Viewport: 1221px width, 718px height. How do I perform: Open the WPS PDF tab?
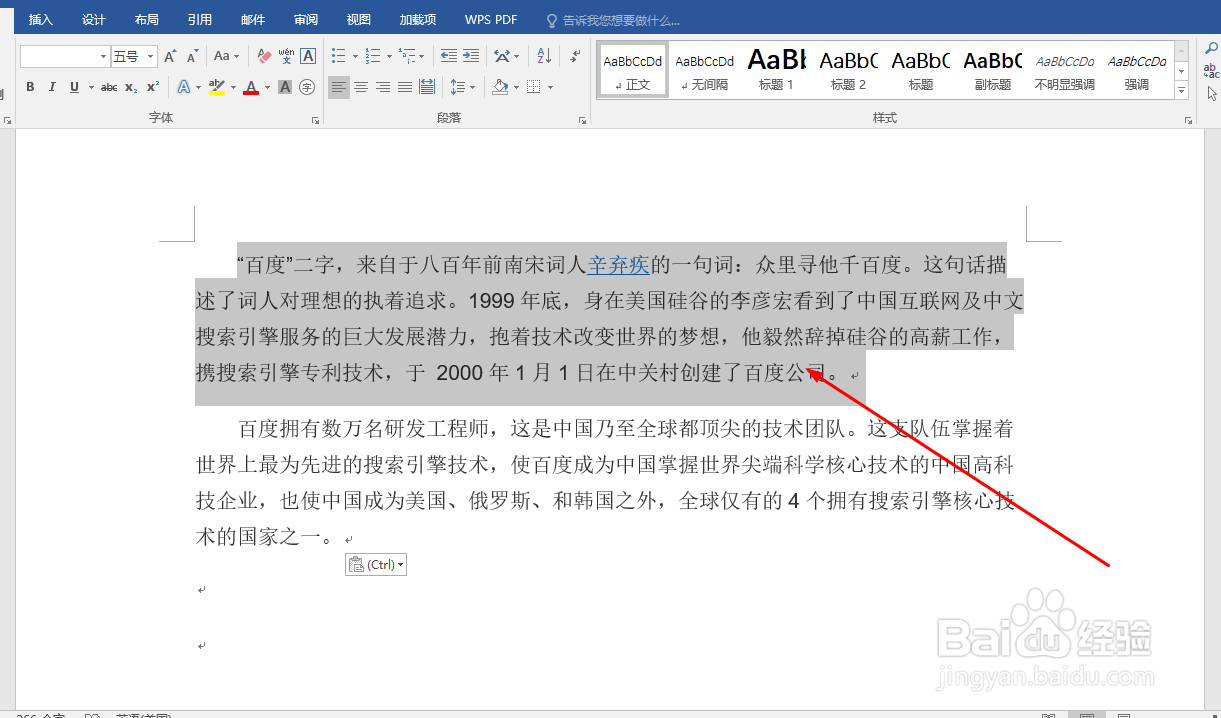tap(491, 20)
